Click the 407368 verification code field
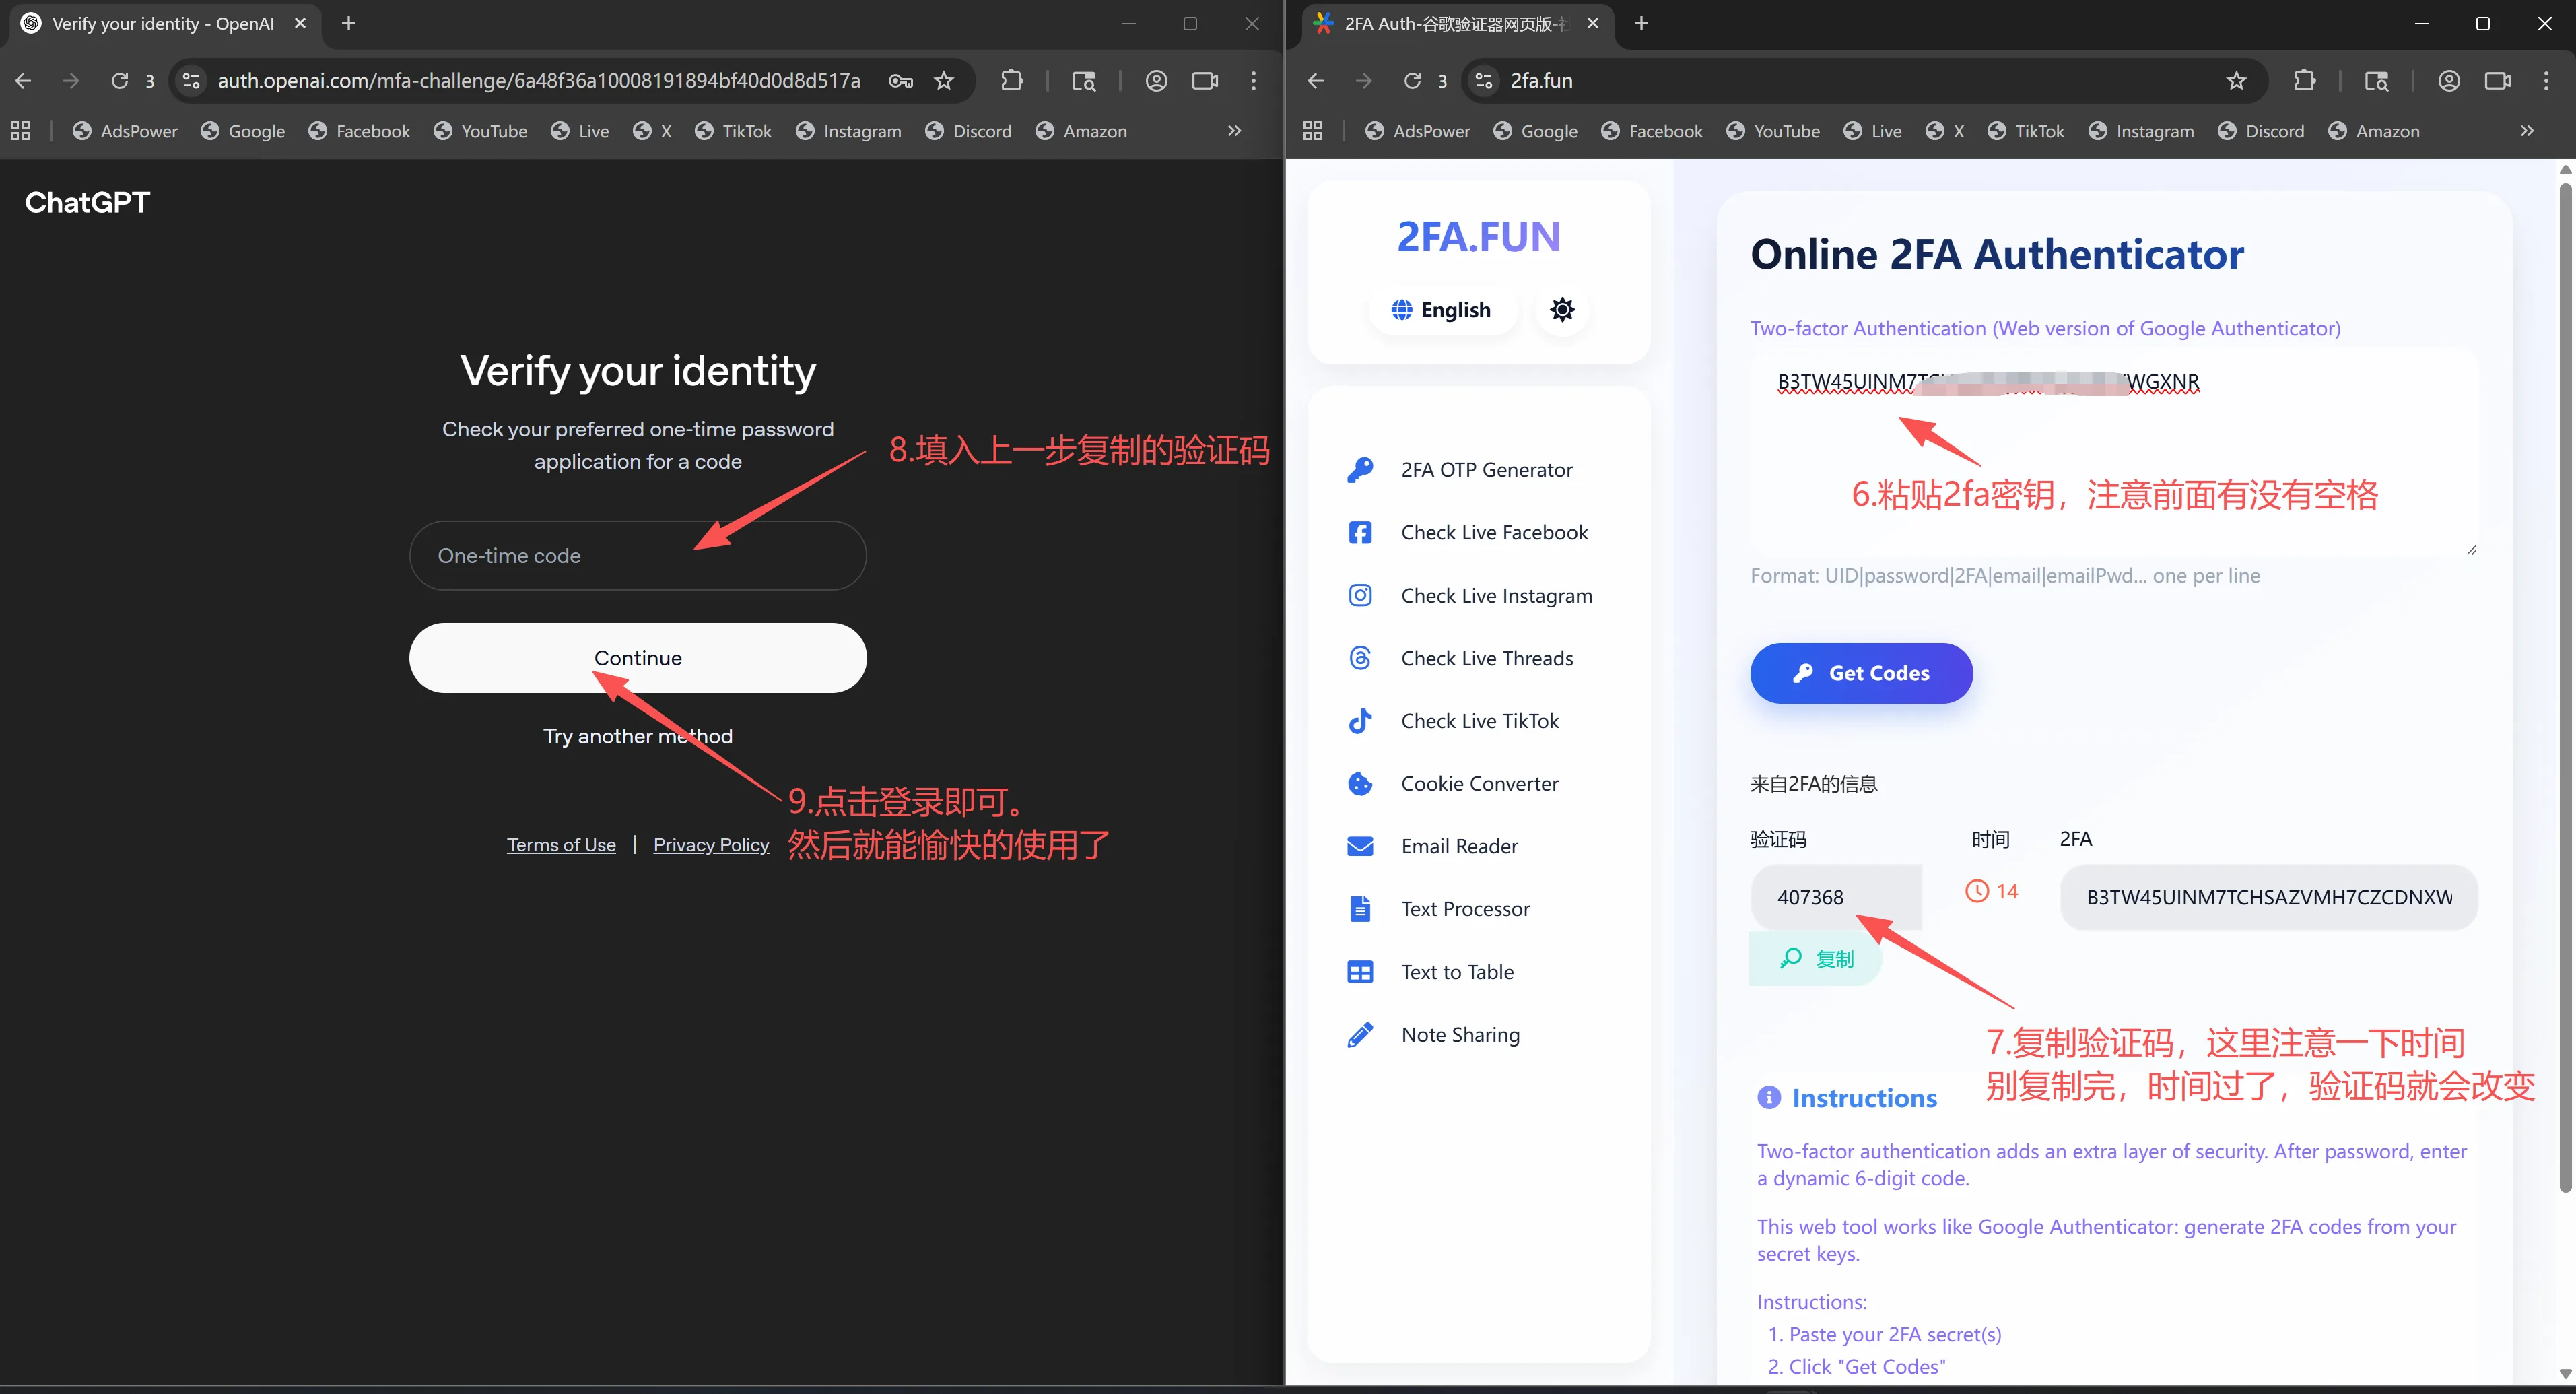 (1836, 897)
